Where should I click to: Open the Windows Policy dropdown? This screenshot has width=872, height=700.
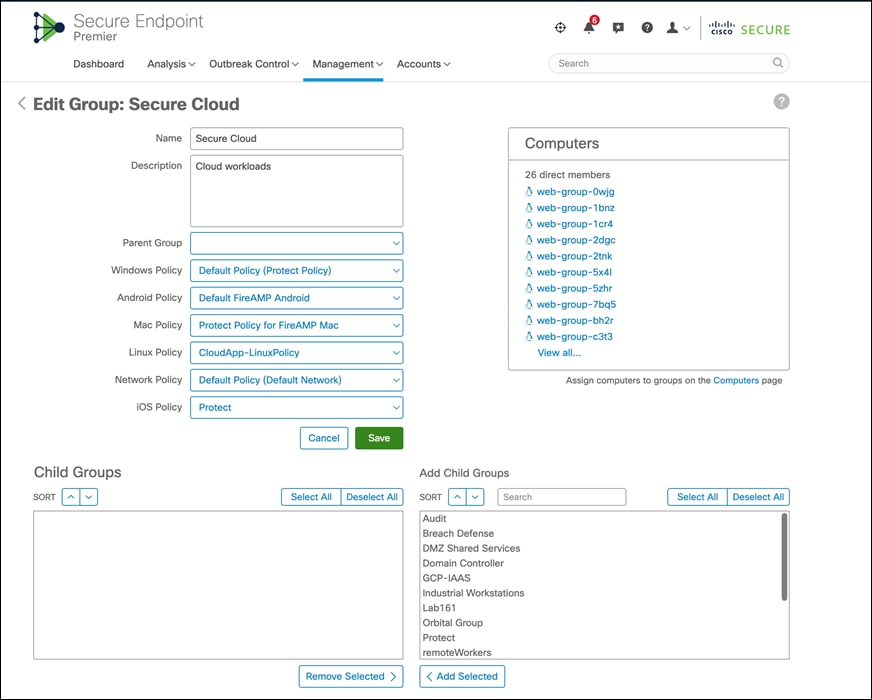tap(296, 271)
